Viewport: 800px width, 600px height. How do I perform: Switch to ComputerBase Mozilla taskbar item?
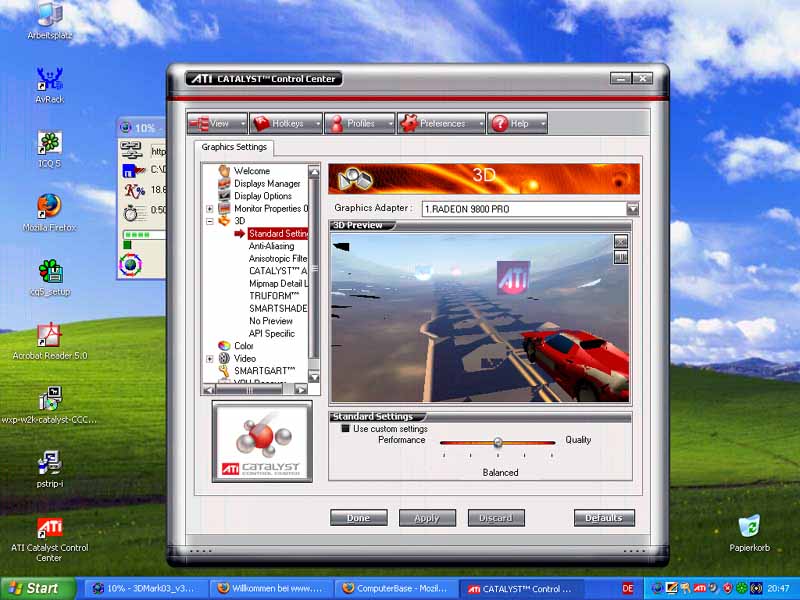[x=396, y=588]
